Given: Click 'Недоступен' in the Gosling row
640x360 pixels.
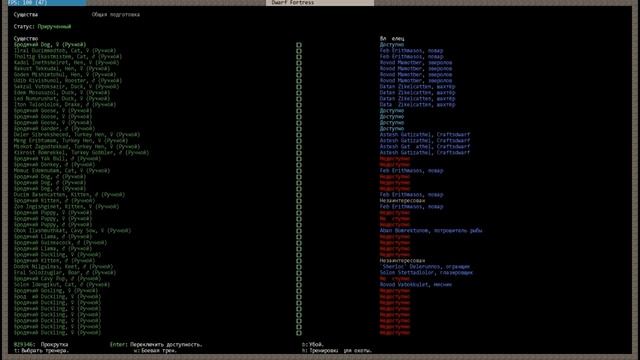Looking at the screenshot, I should pos(395,291).
